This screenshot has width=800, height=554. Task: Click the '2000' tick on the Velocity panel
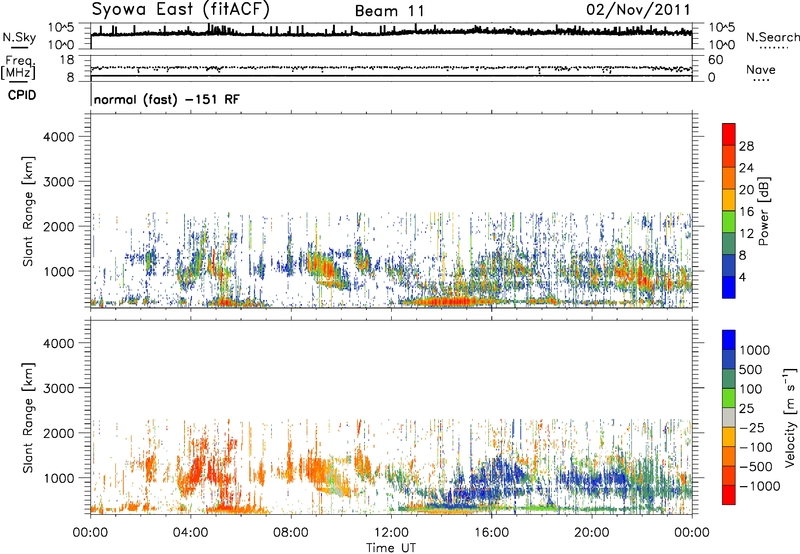[58, 433]
